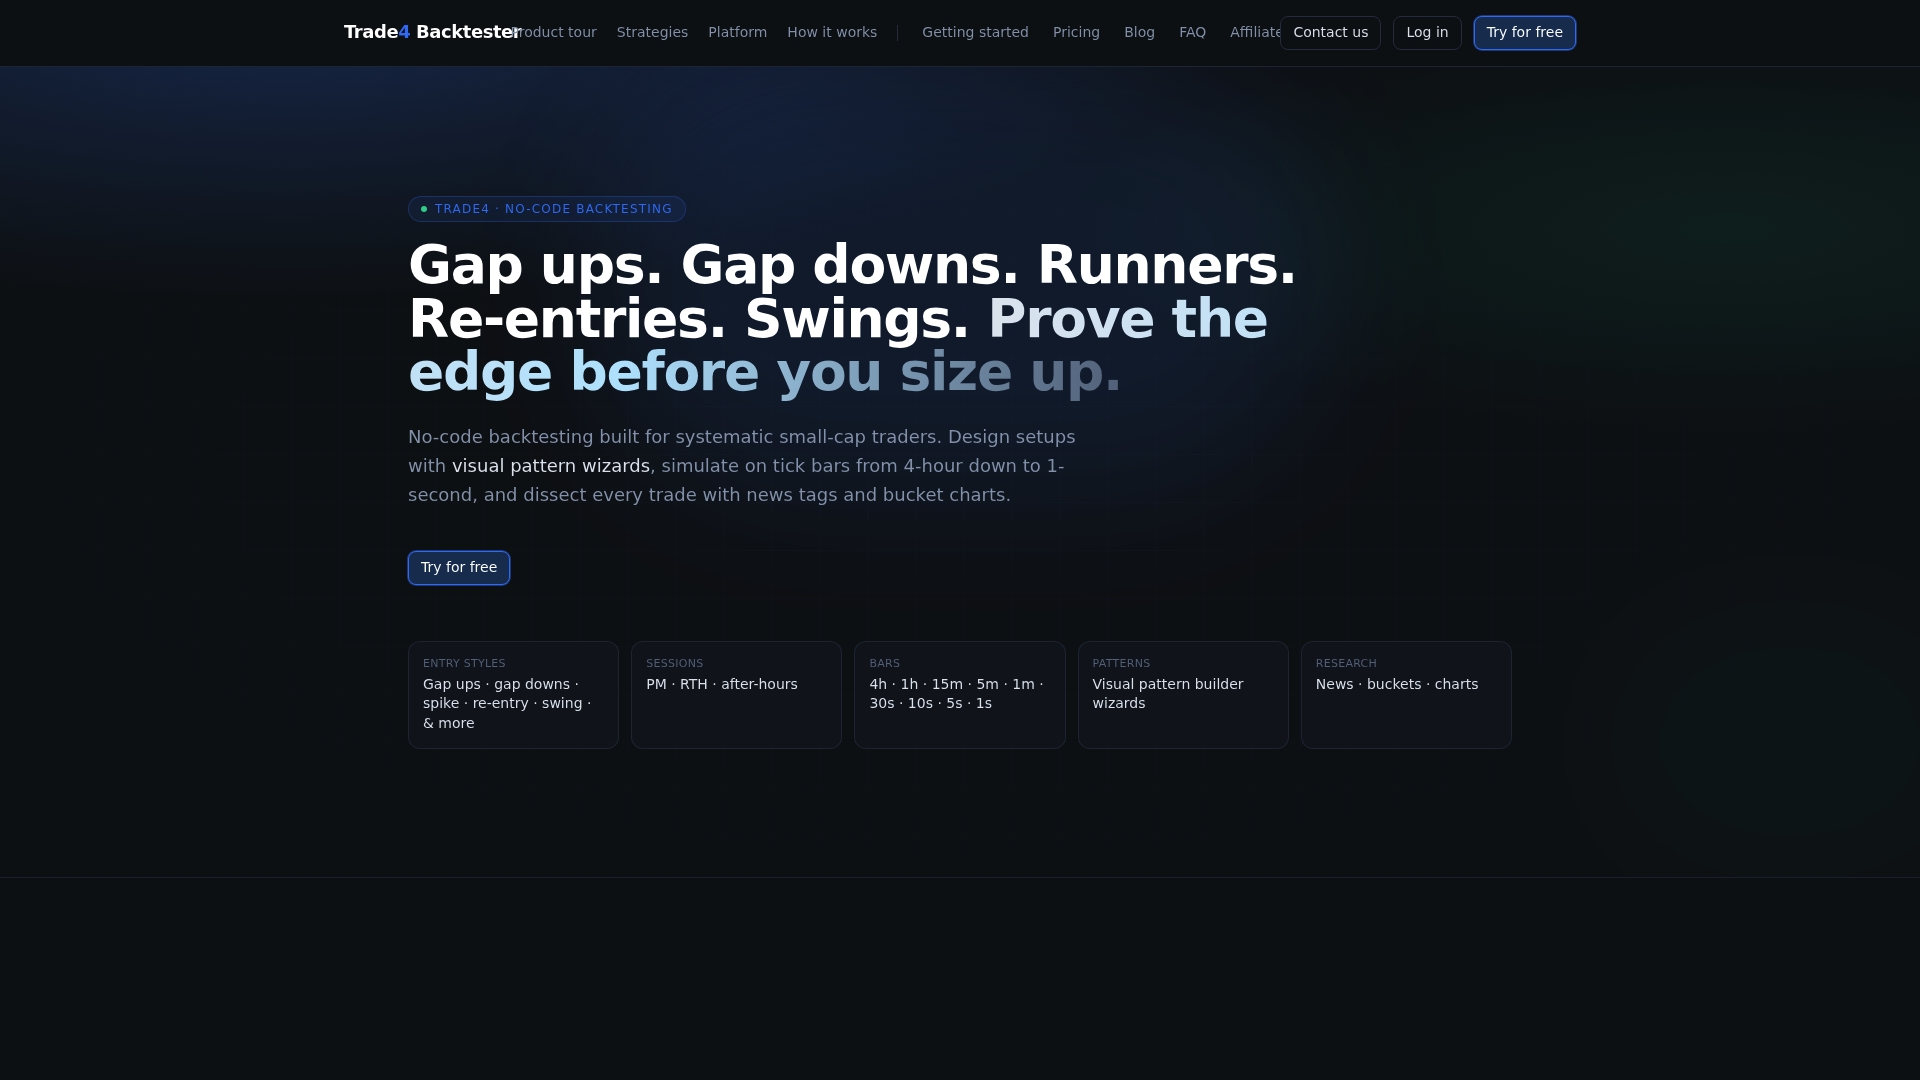1920x1080 pixels.
Task: Go to Strategies in the navigation
Action: 652,32
